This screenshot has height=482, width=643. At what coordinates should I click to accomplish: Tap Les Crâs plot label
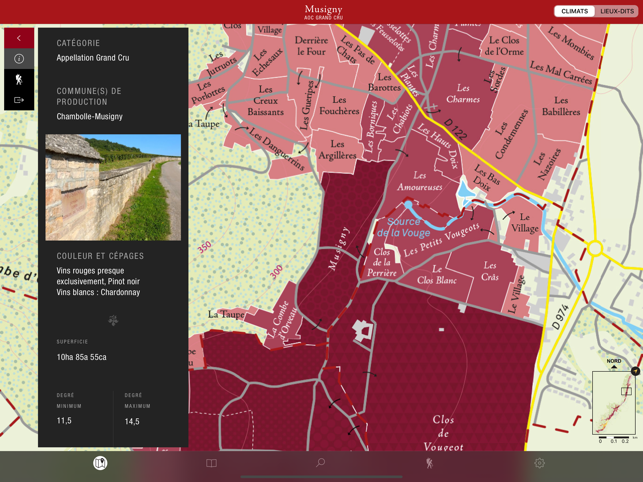tap(490, 271)
